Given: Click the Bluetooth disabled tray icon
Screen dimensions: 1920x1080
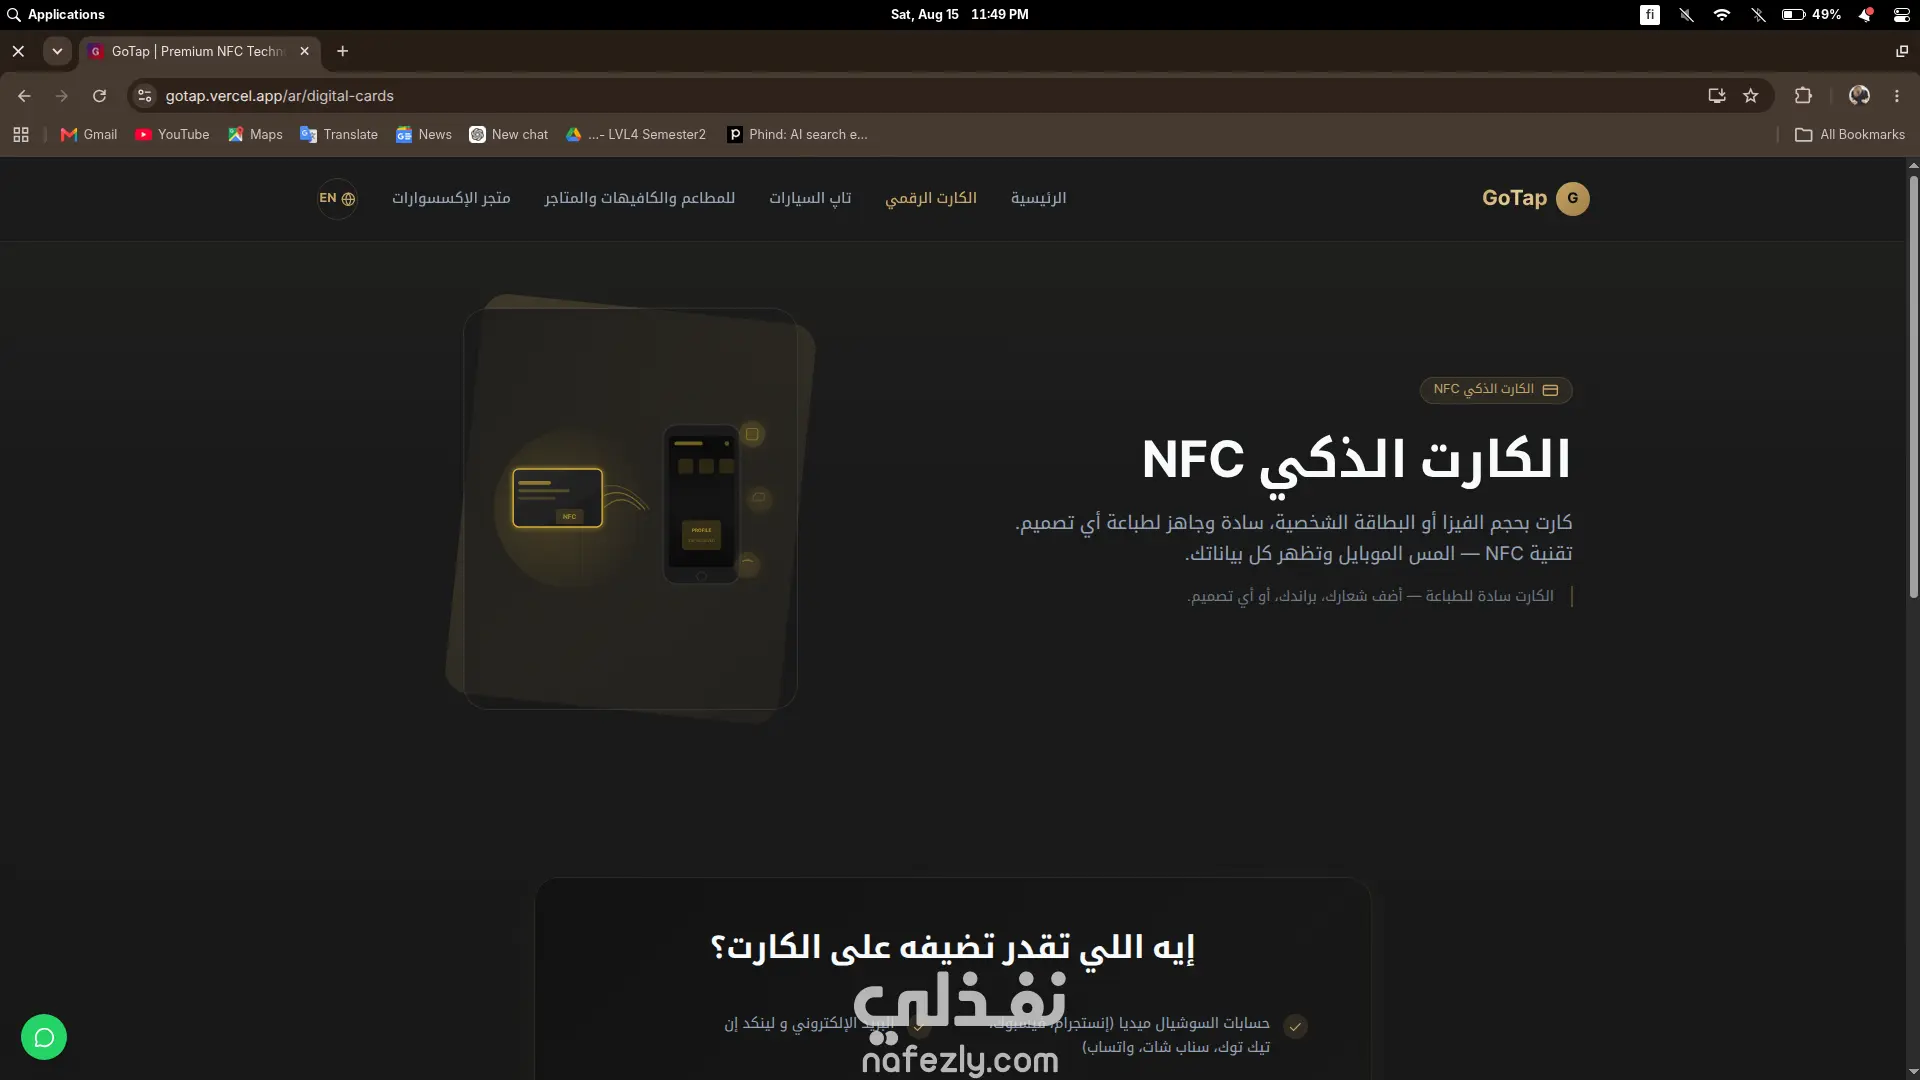Looking at the screenshot, I should coord(1758,15).
